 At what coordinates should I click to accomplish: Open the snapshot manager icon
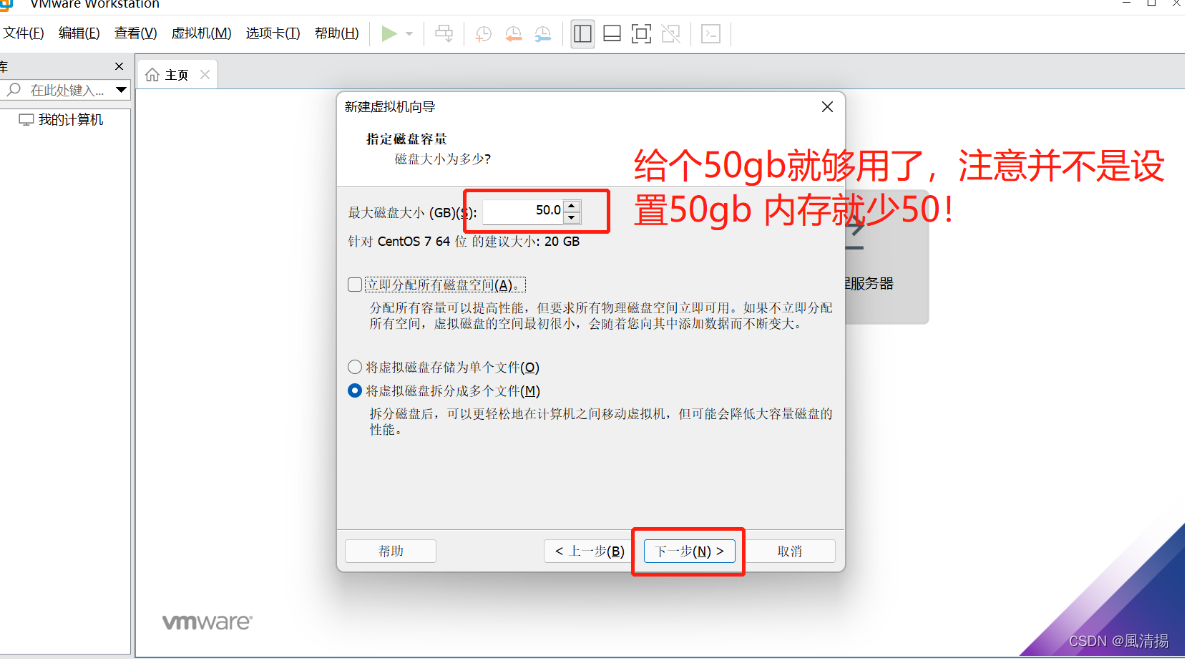pyautogui.click(x=543, y=34)
